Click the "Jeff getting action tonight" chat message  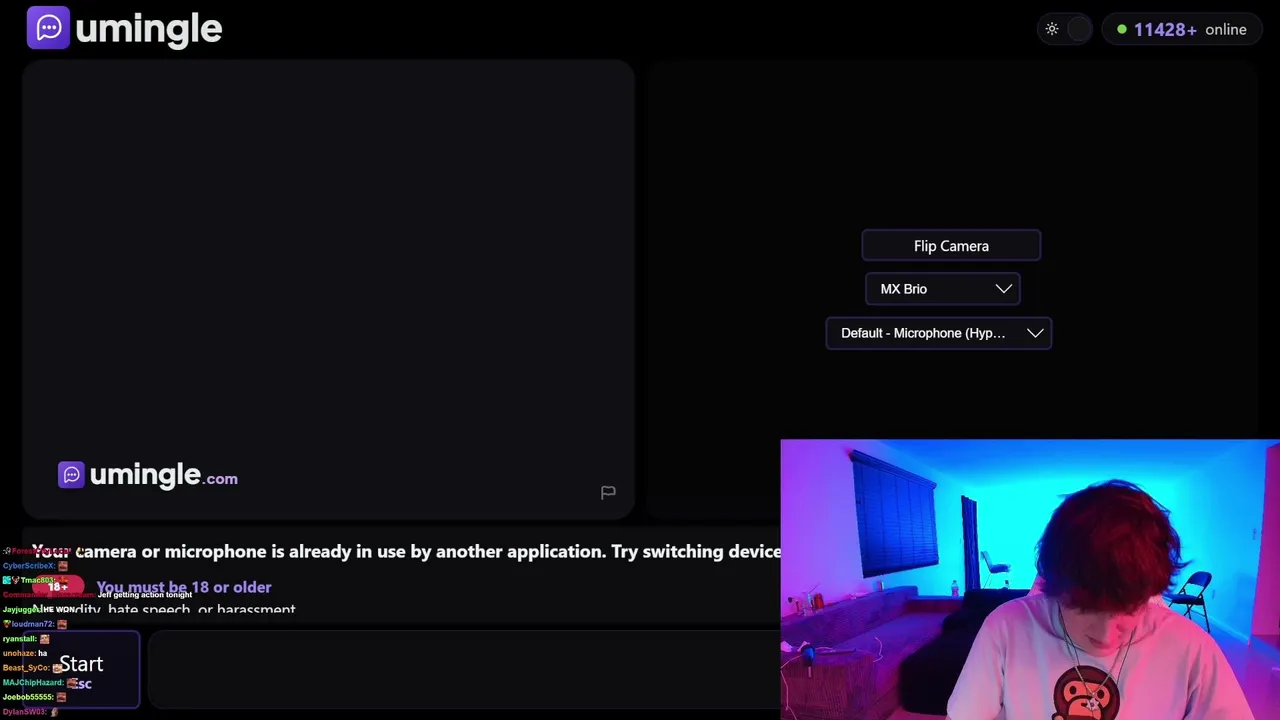(x=145, y=595)
